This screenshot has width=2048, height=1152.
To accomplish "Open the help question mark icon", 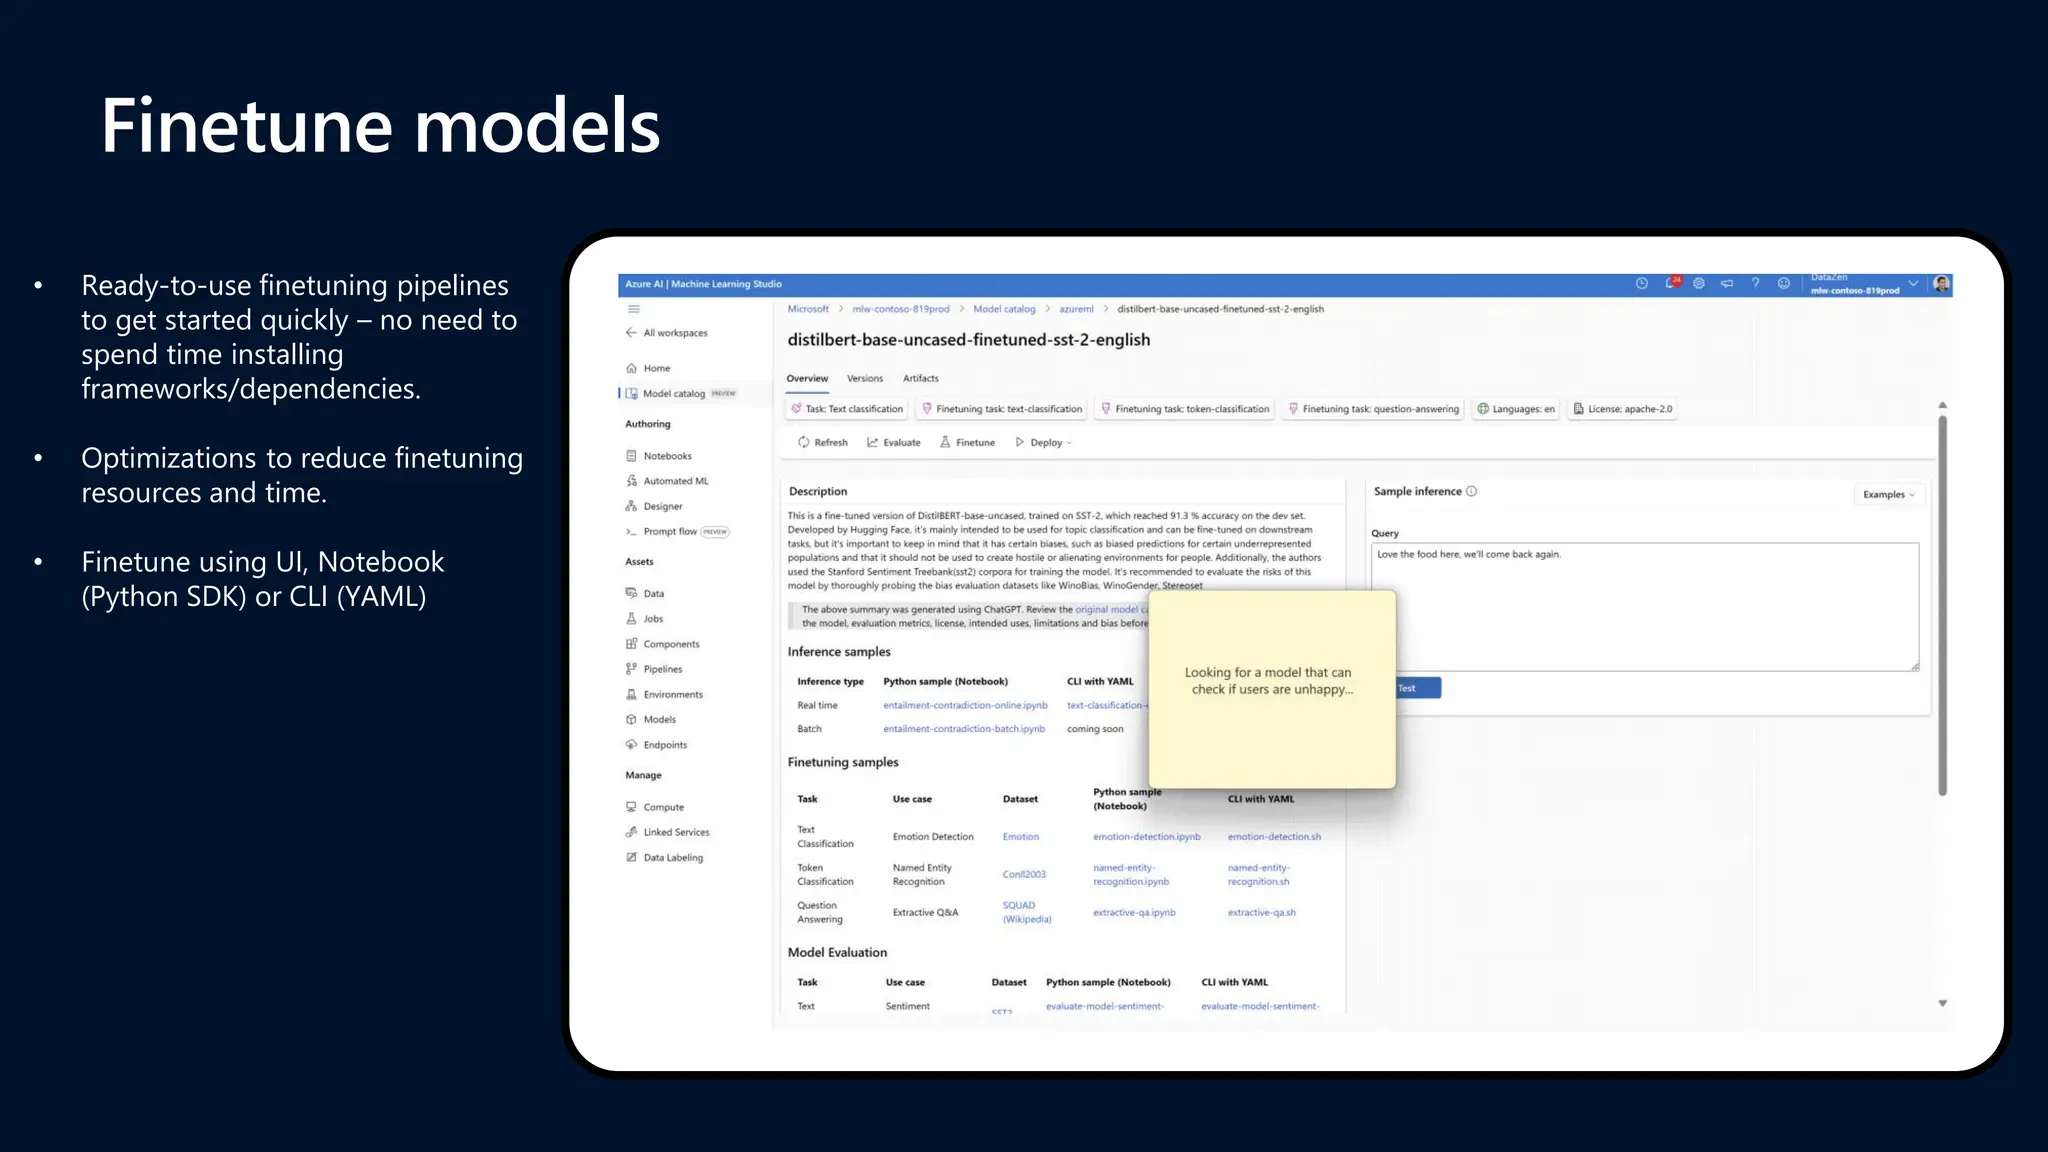I will click(x=1755, y=284).
